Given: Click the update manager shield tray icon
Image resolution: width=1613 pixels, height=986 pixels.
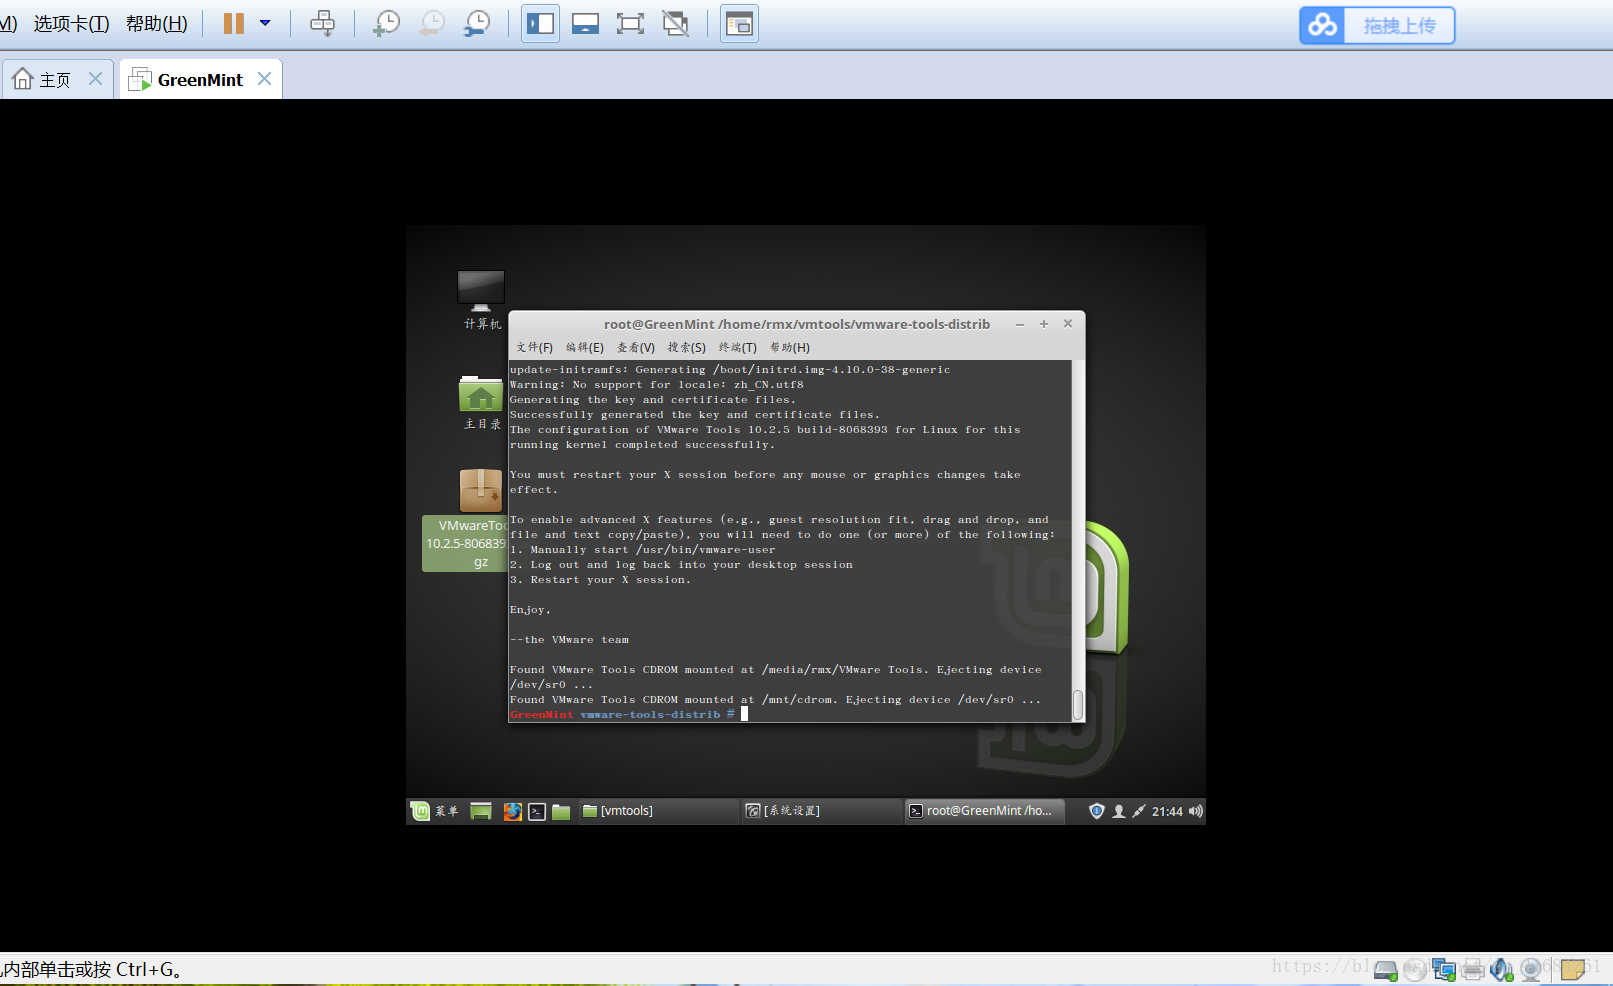Looking at the screenshot, I should point(1097,811).
